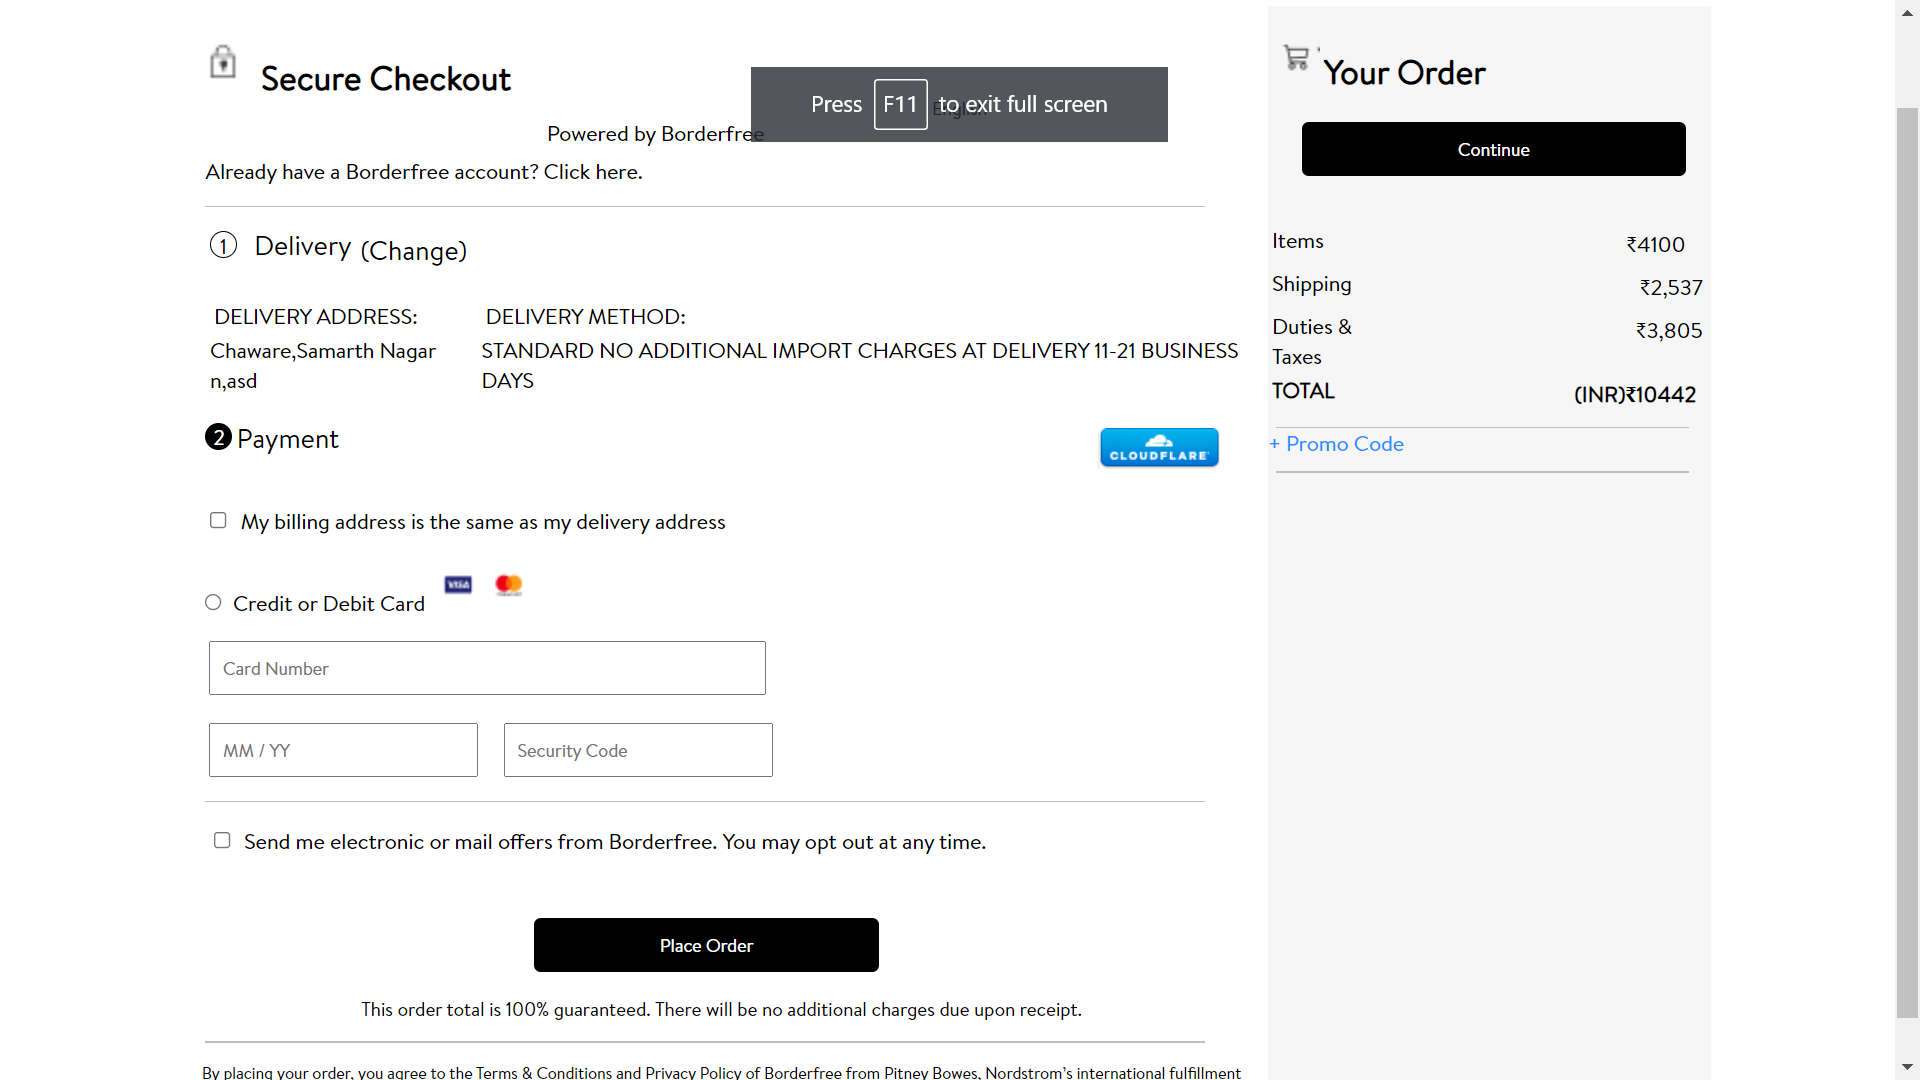
Task: Open the Change delivery options
Action: 414,252
